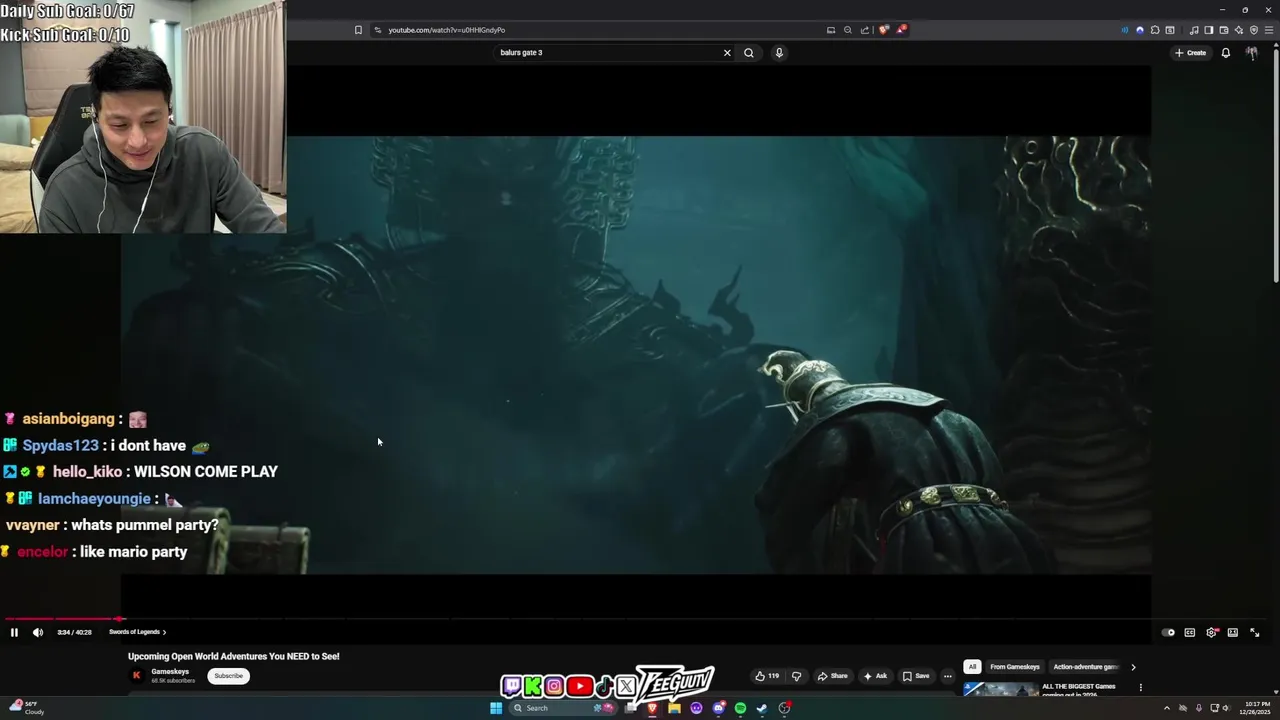Image resolution: width=1280 pixels, height=720 pixels.
Task: Pause the YouTube video
Action: [14, 632]
